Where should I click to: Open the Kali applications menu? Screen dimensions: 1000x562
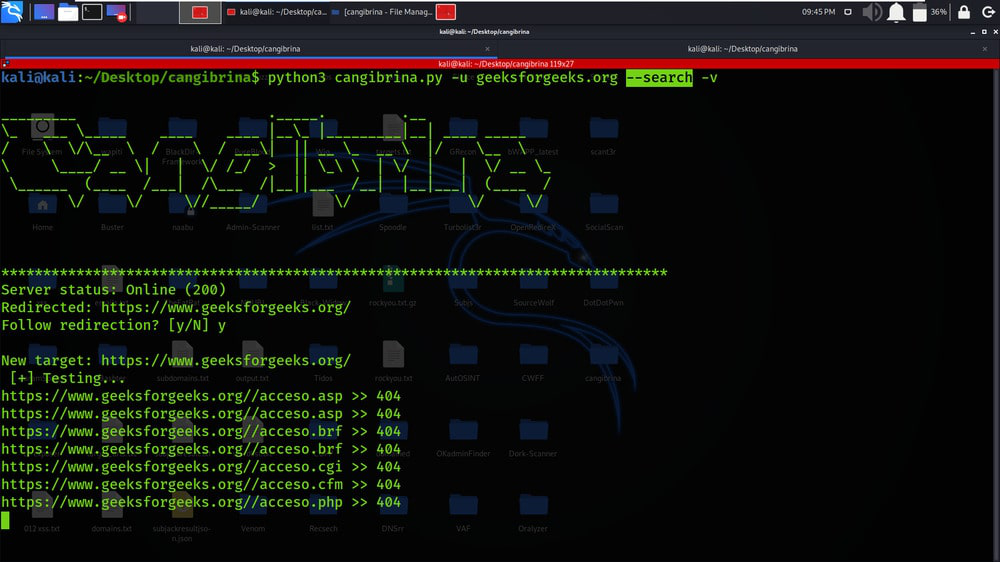(x=12, y=11)
